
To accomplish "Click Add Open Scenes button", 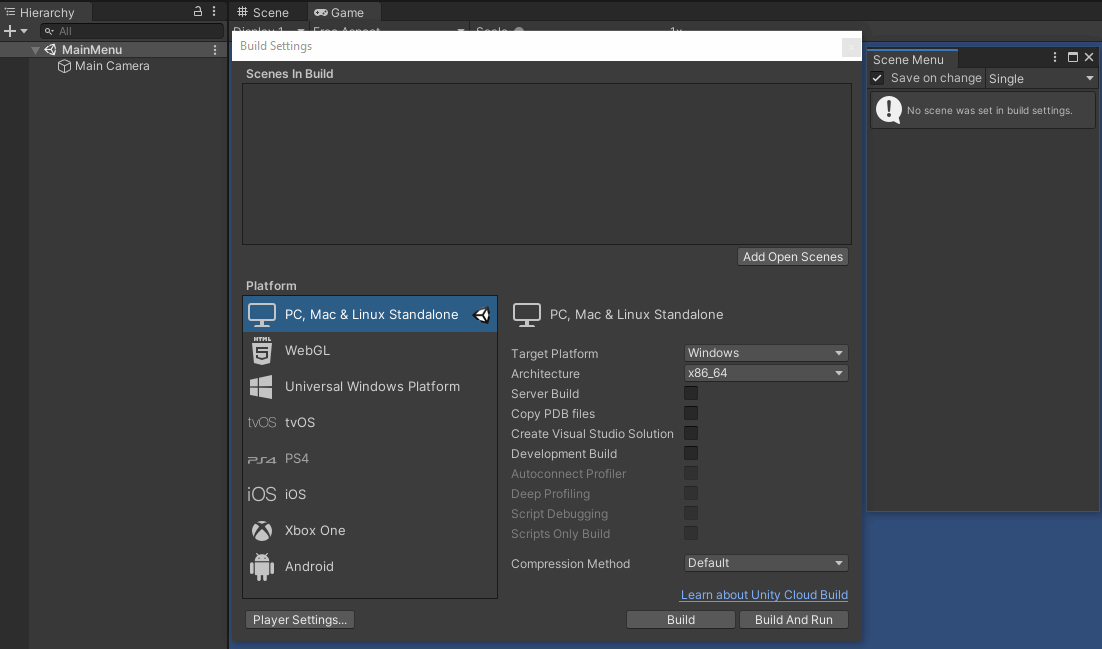I will tap(793, 257).
